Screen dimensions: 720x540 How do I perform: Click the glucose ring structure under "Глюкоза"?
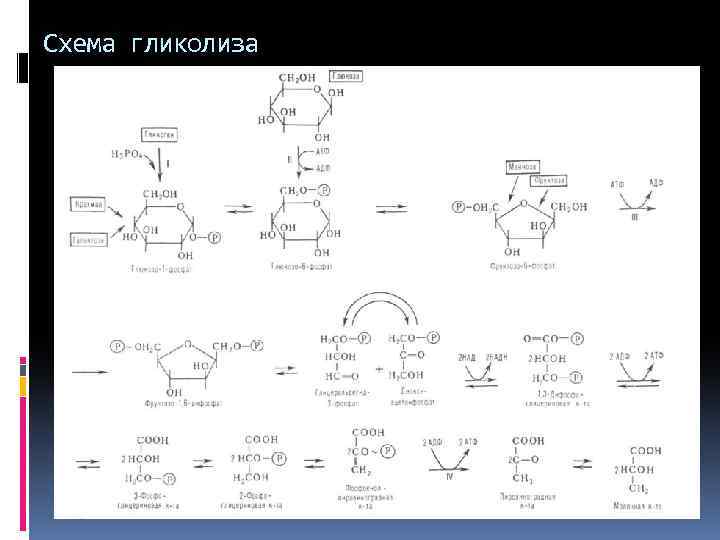300,108
